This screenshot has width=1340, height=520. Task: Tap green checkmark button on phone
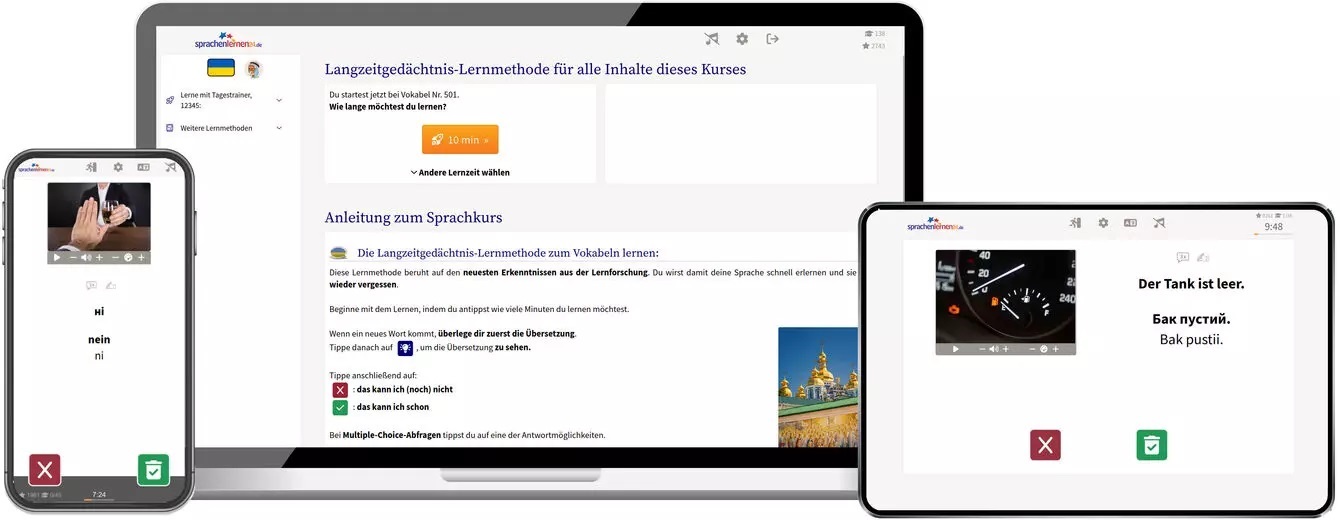(153, 470)
